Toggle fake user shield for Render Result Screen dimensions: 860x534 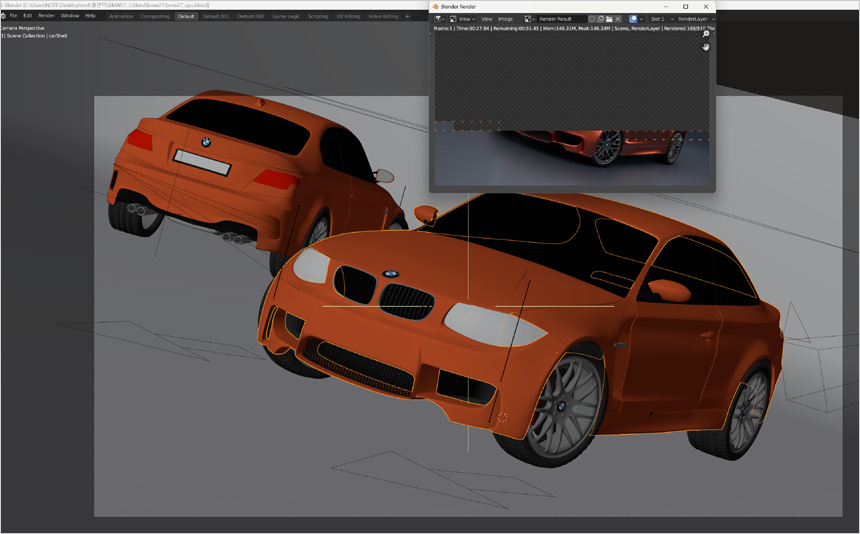[591, 19]
